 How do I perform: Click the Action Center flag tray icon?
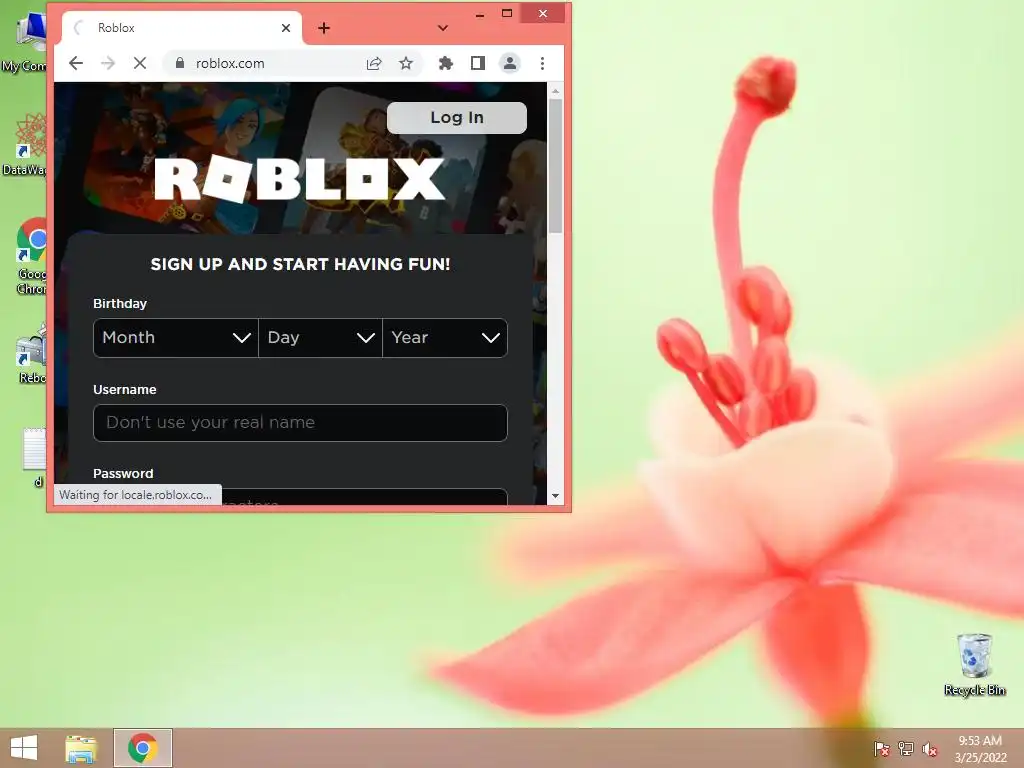point(882,748)
